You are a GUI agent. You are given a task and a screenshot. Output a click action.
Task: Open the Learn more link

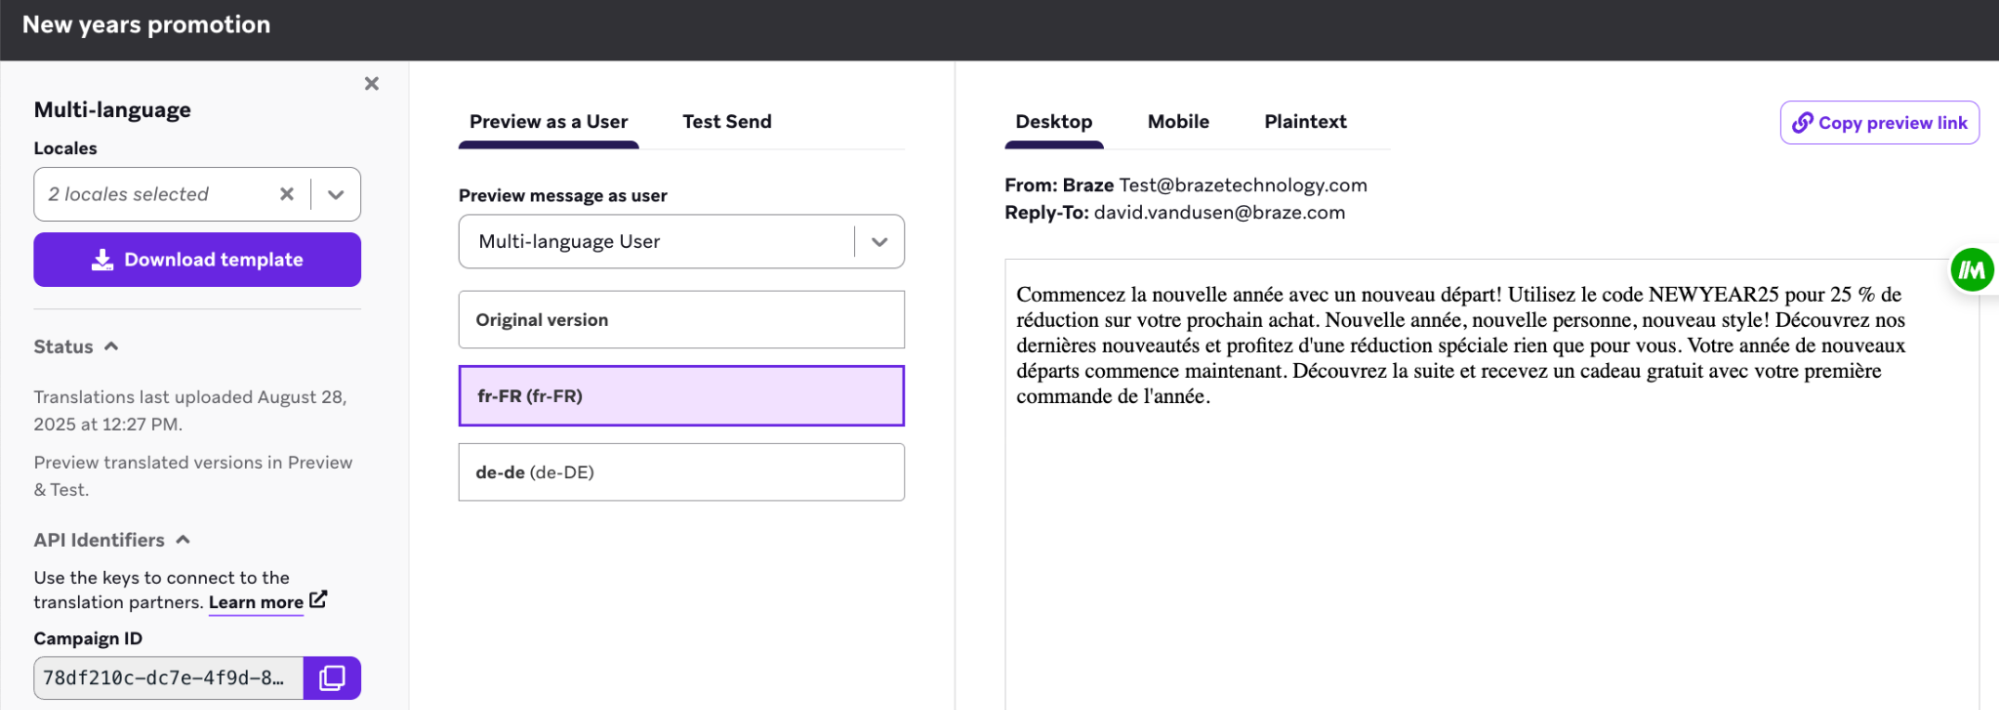tap(256, 602)
